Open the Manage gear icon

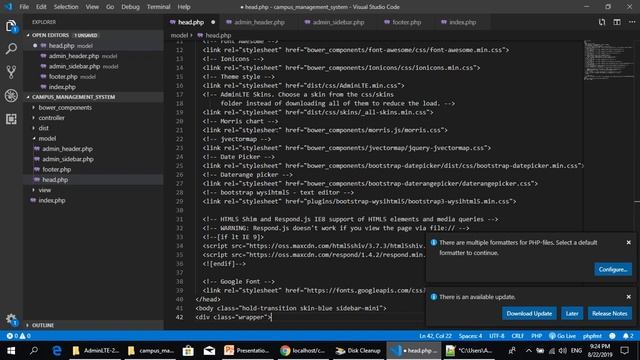[11, 319]
